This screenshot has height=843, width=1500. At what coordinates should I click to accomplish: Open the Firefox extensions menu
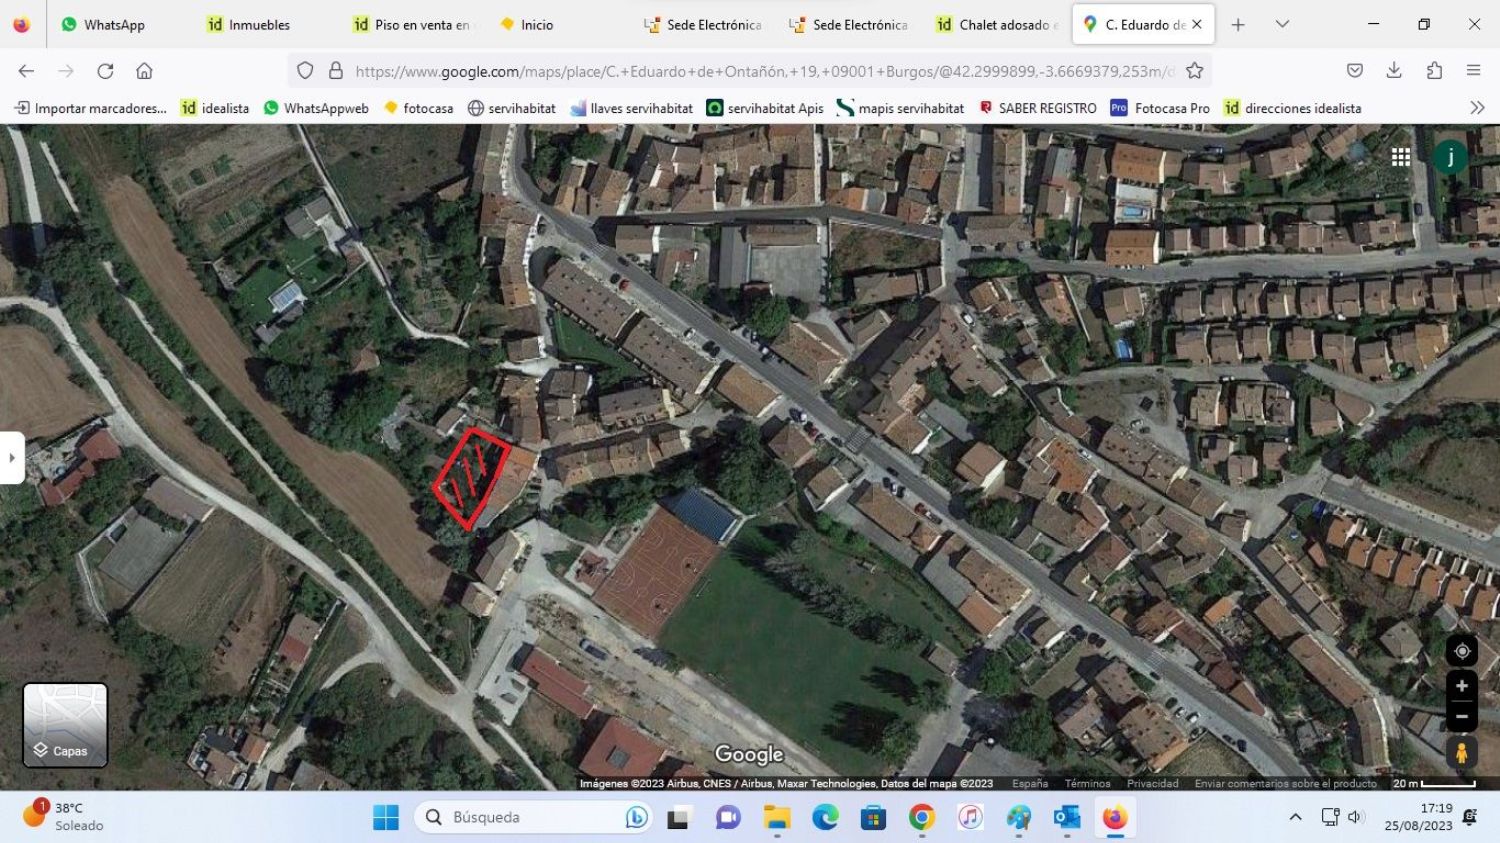1434,71
